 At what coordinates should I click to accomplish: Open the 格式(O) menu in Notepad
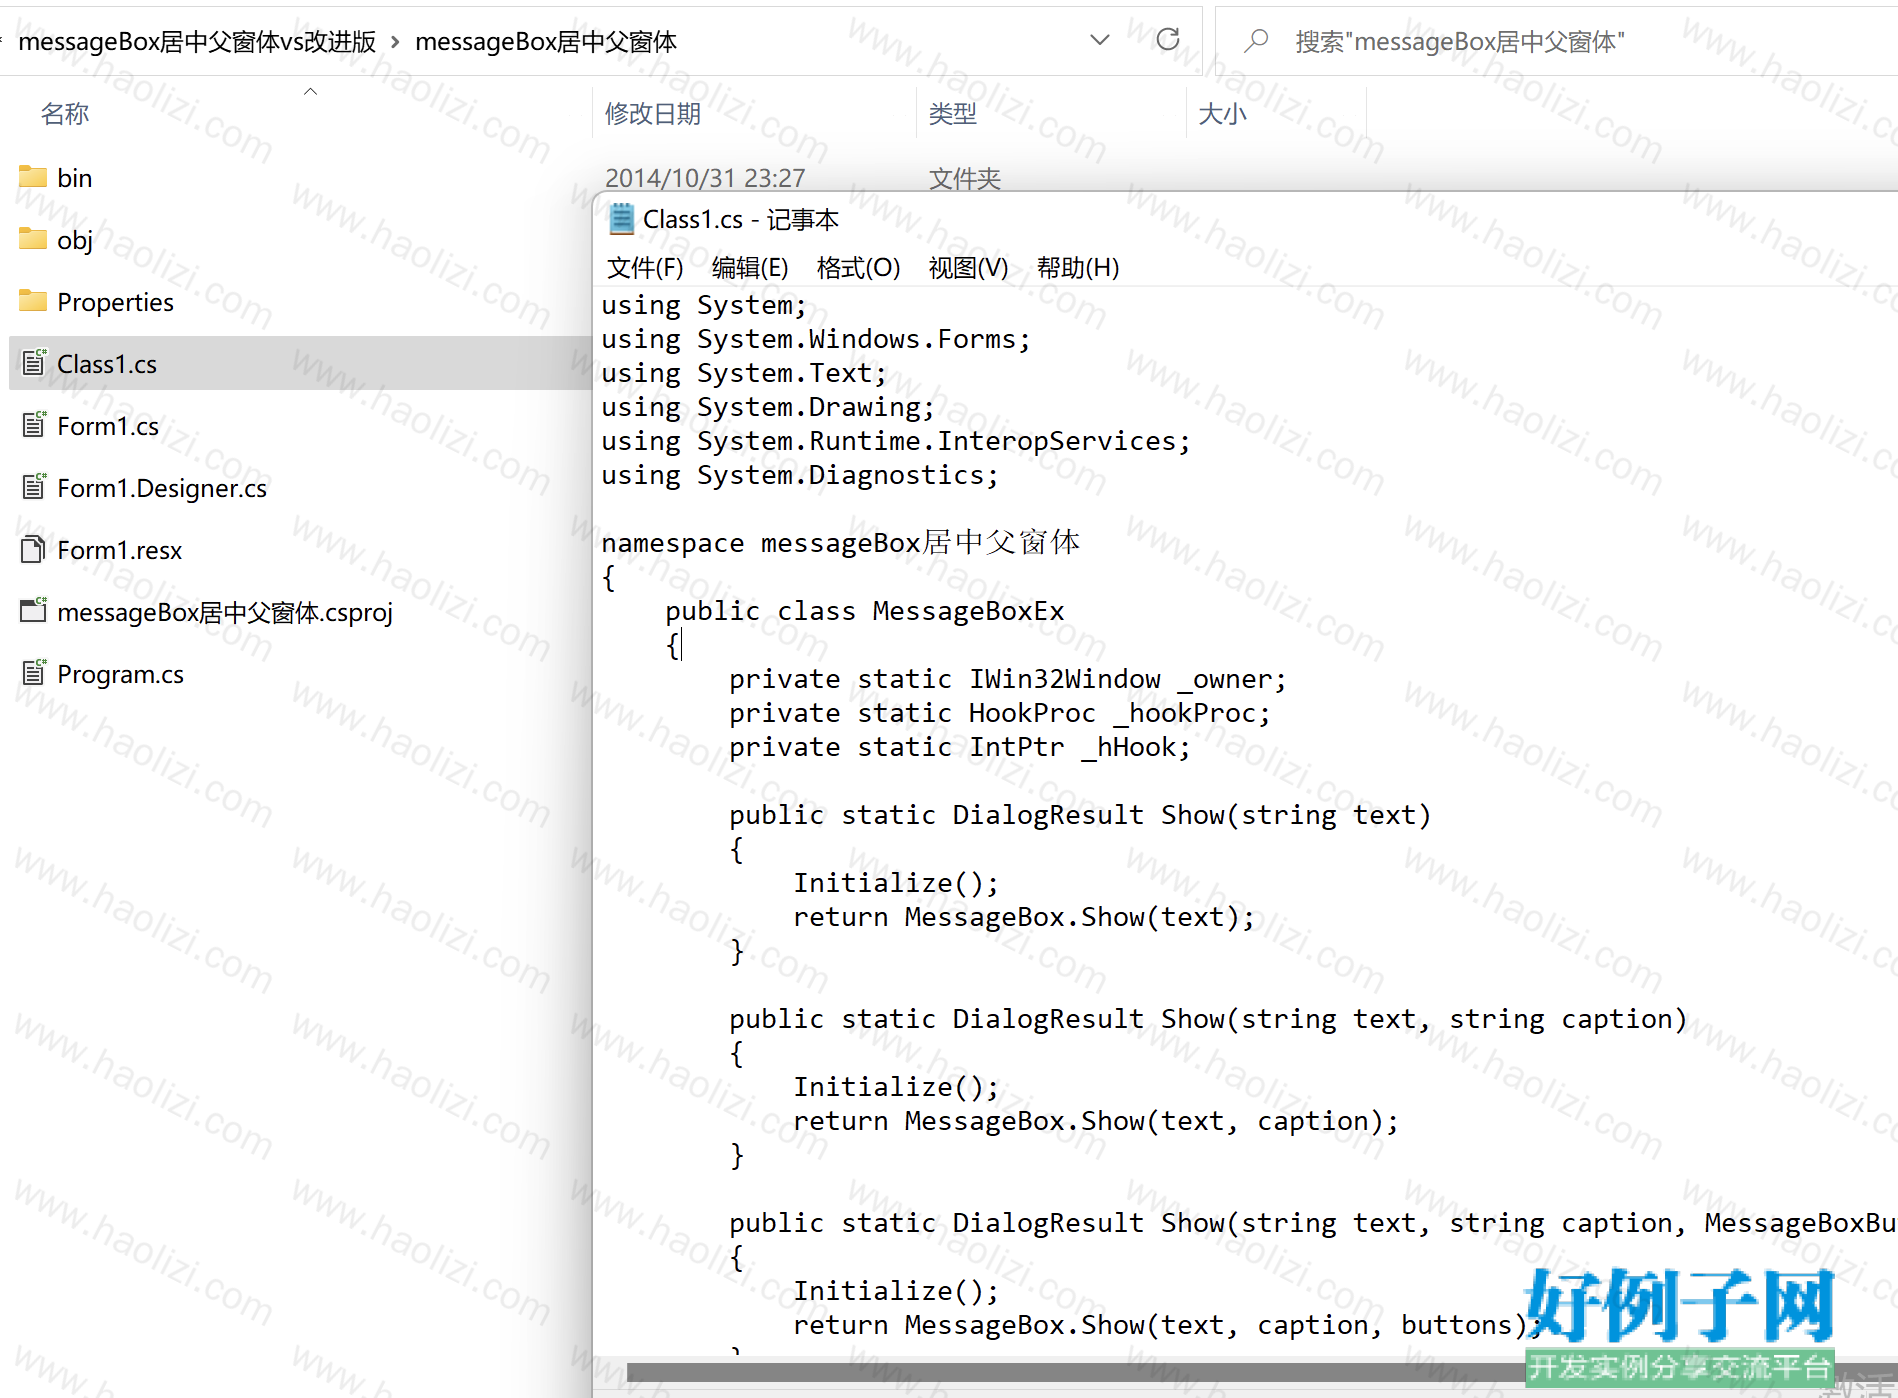point(858,268)
